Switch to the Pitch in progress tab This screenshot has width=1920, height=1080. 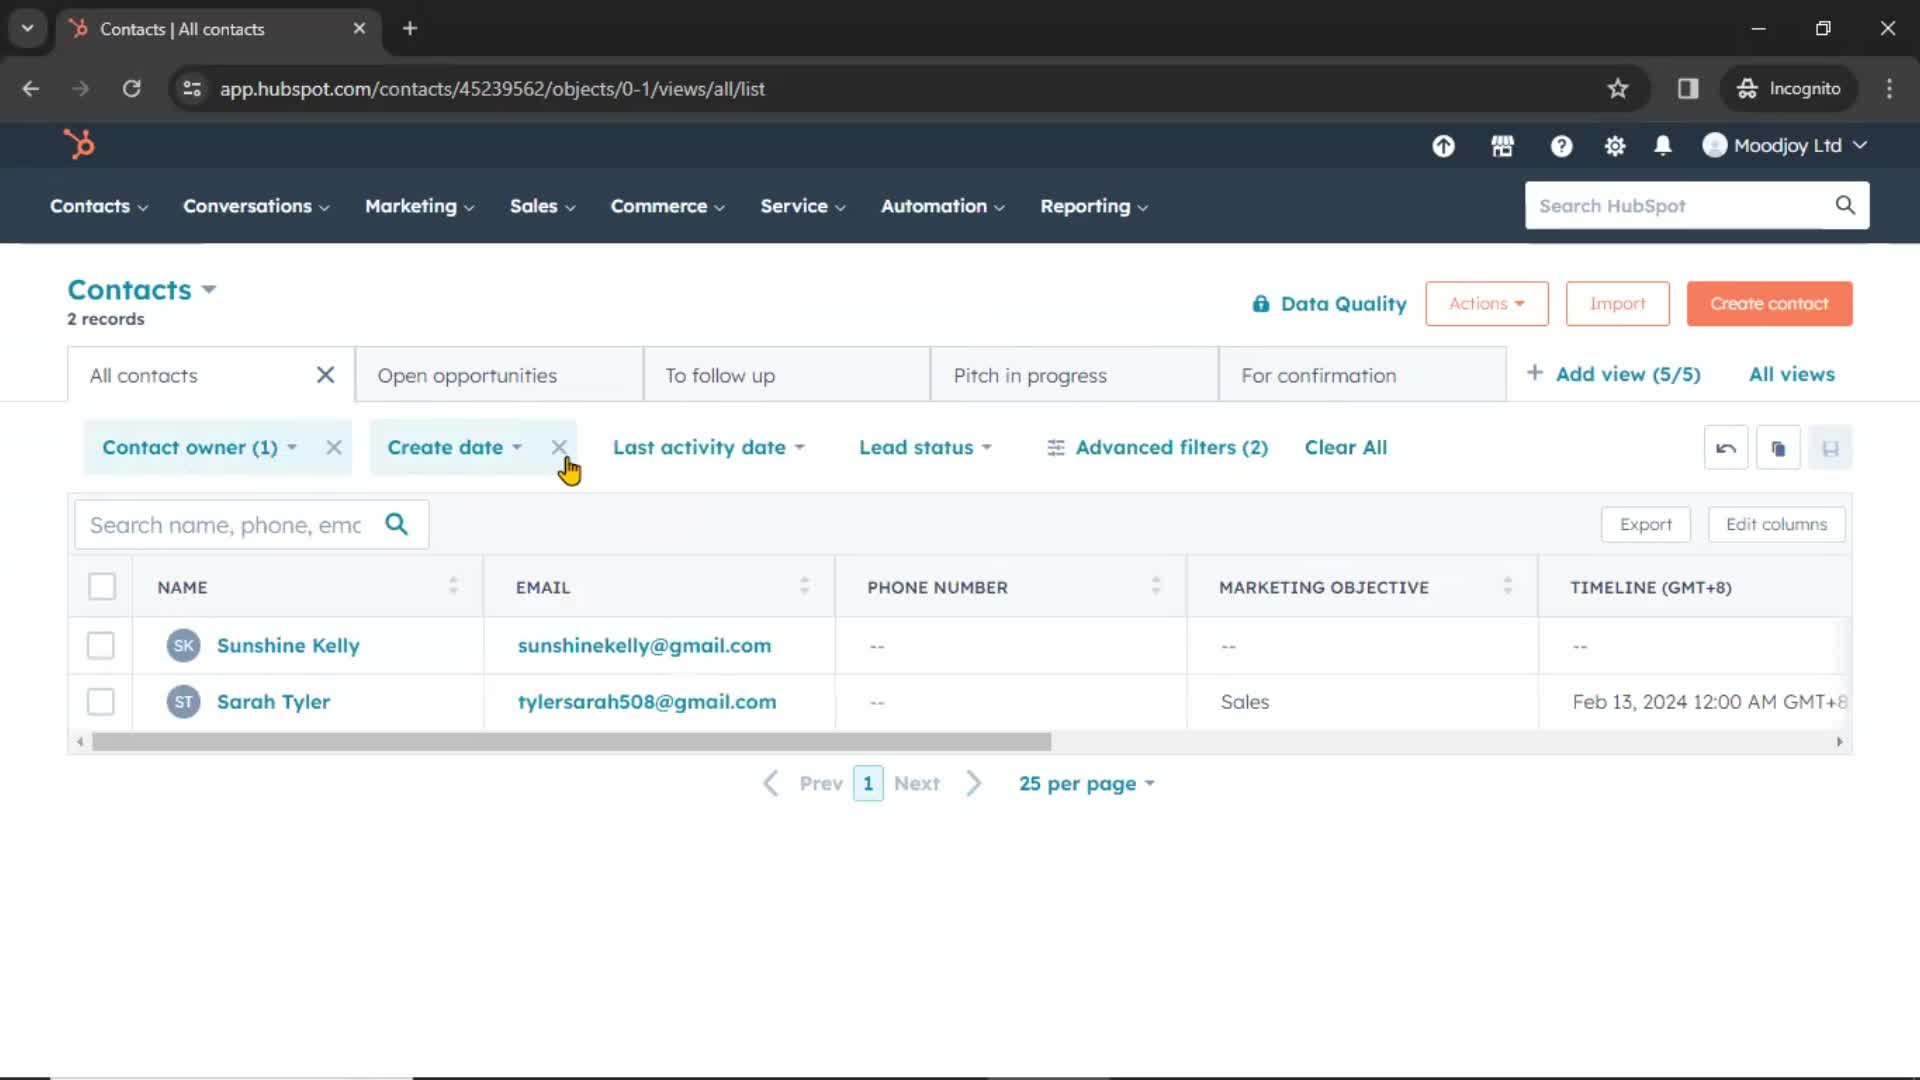point(1031,376)
